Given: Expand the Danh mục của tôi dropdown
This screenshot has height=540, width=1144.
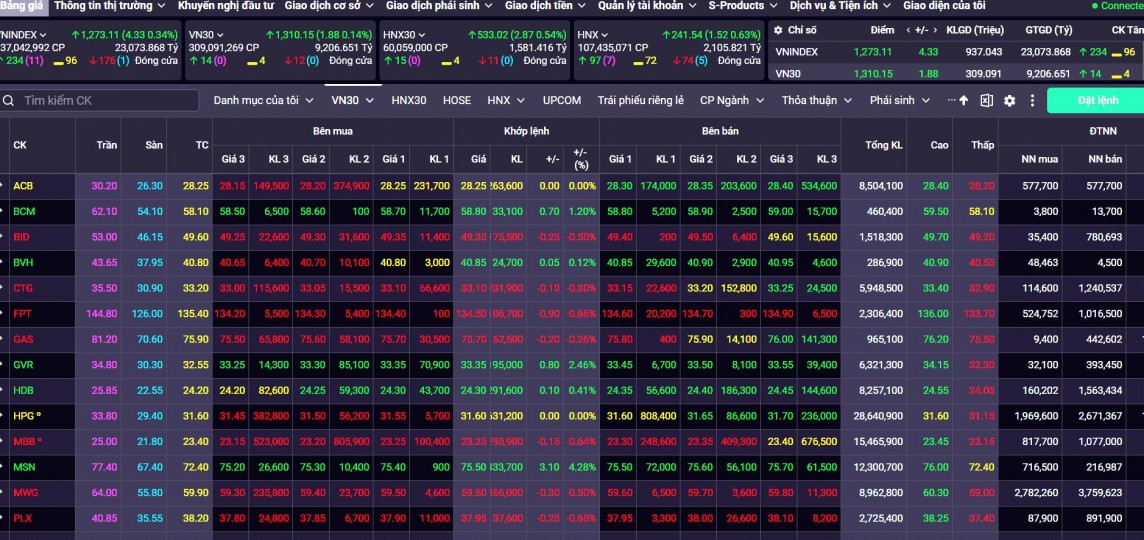Looking at the screenshot, I should tap(262, 100).
